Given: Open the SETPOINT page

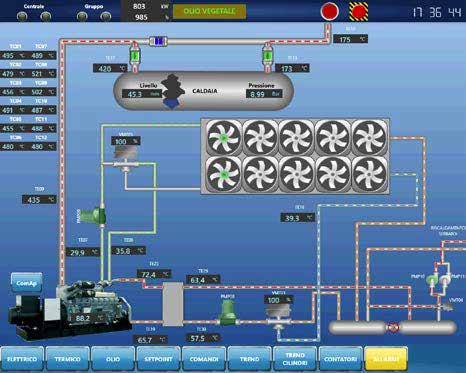Looking at the screenshot, I should coord(159,359).
